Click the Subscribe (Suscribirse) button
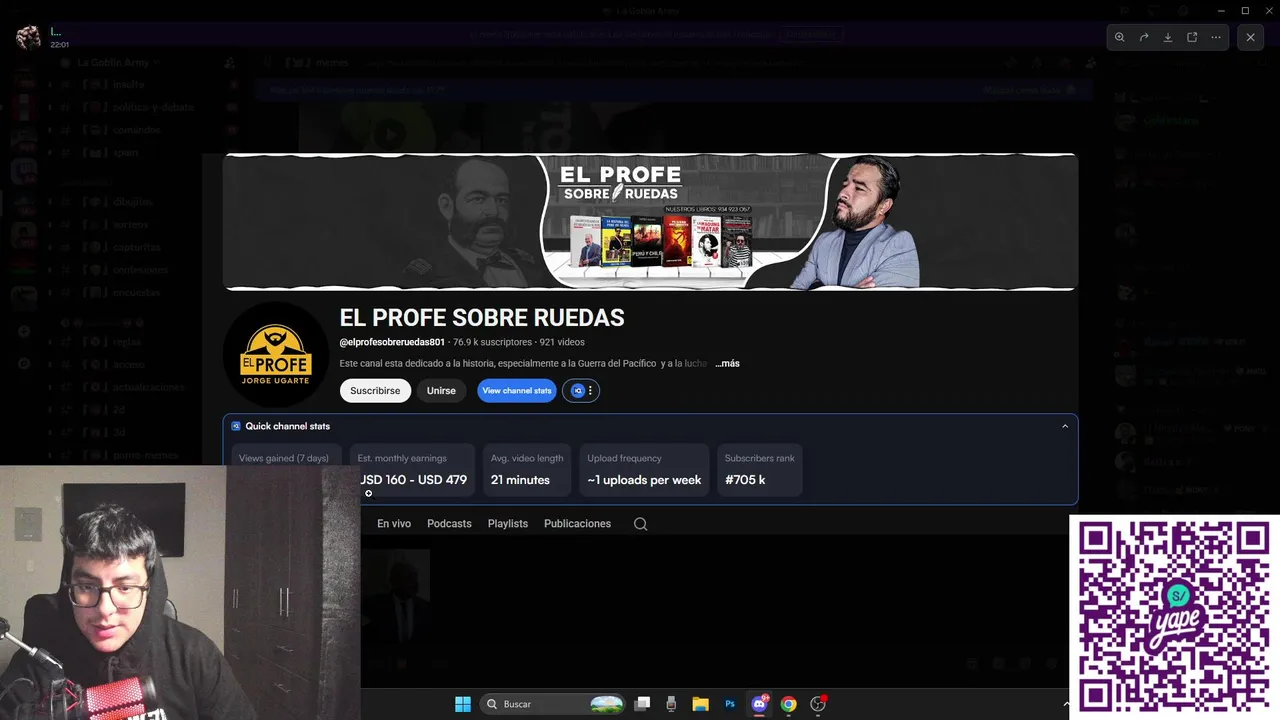 coord(375,391)
